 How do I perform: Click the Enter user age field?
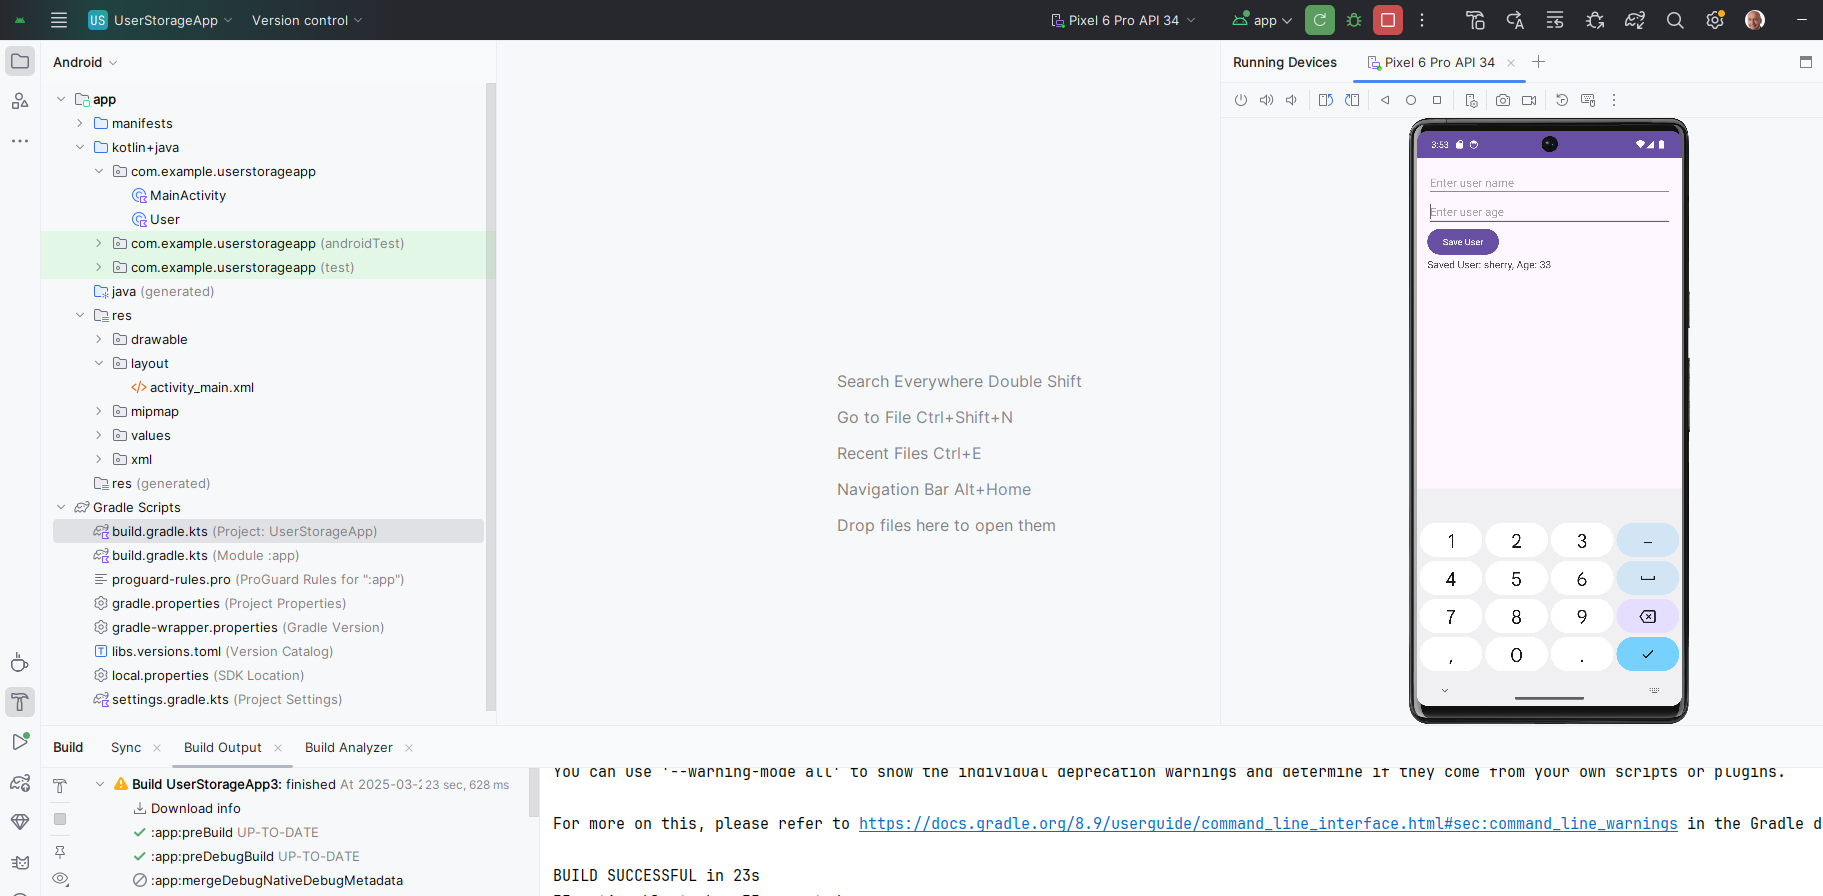1549,212
